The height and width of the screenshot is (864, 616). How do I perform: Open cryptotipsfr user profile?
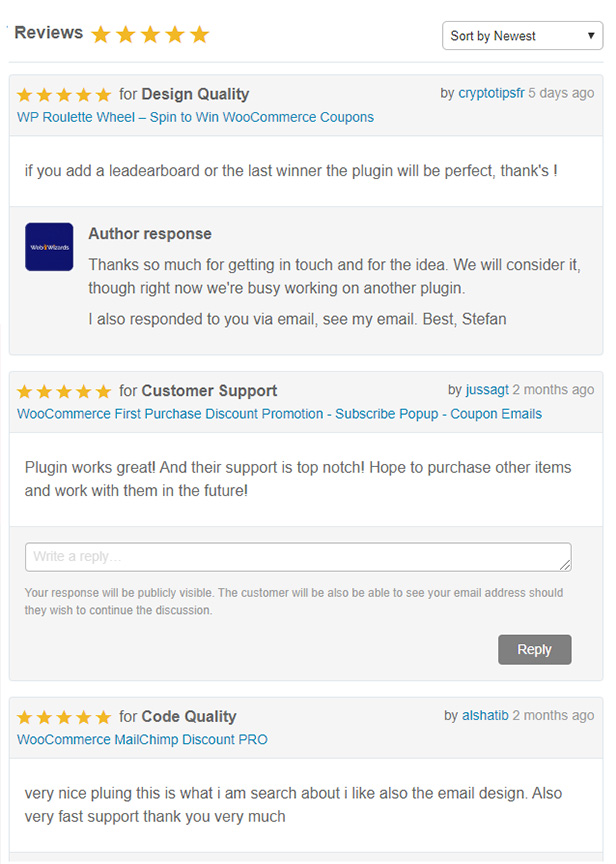click(x=491, y=93)
